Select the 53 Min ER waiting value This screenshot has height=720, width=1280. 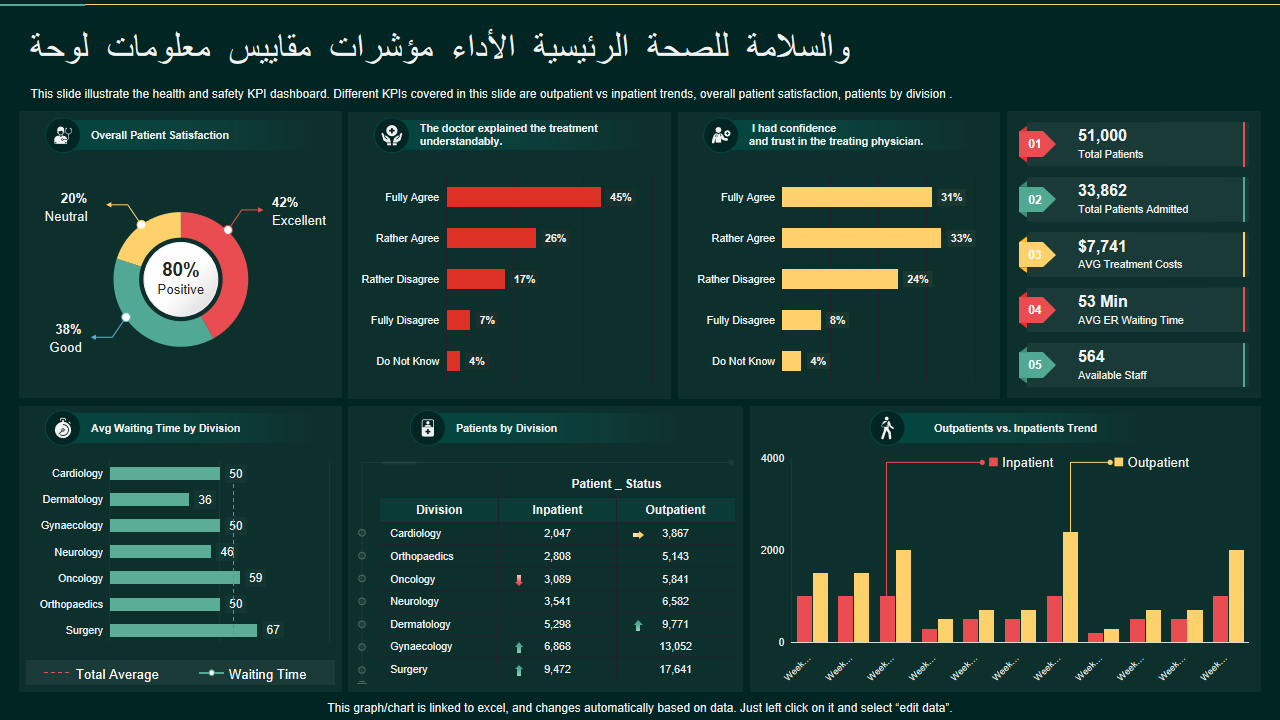click(1102, 301)
